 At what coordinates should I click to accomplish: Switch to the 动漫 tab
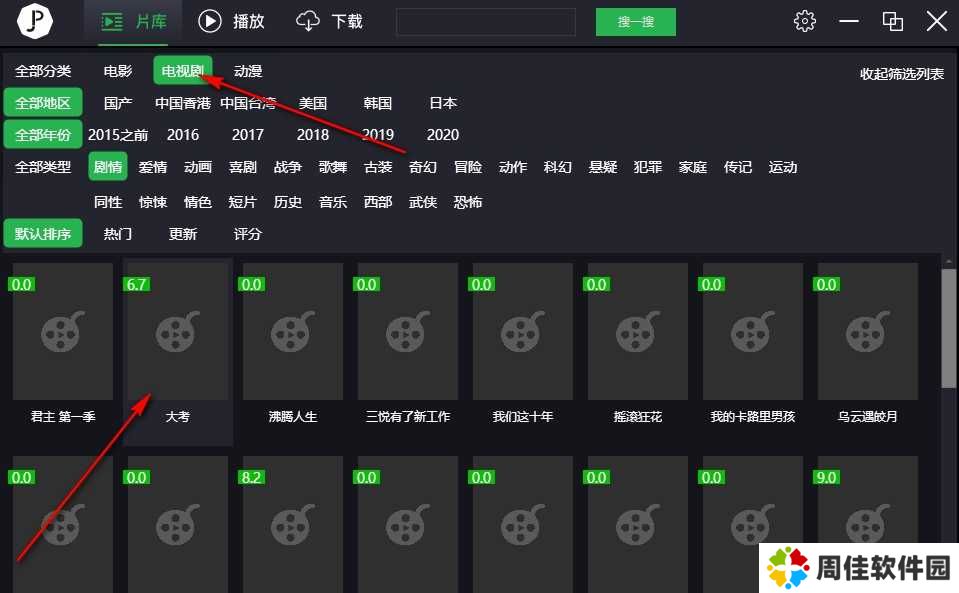click(x=248, y=71)
